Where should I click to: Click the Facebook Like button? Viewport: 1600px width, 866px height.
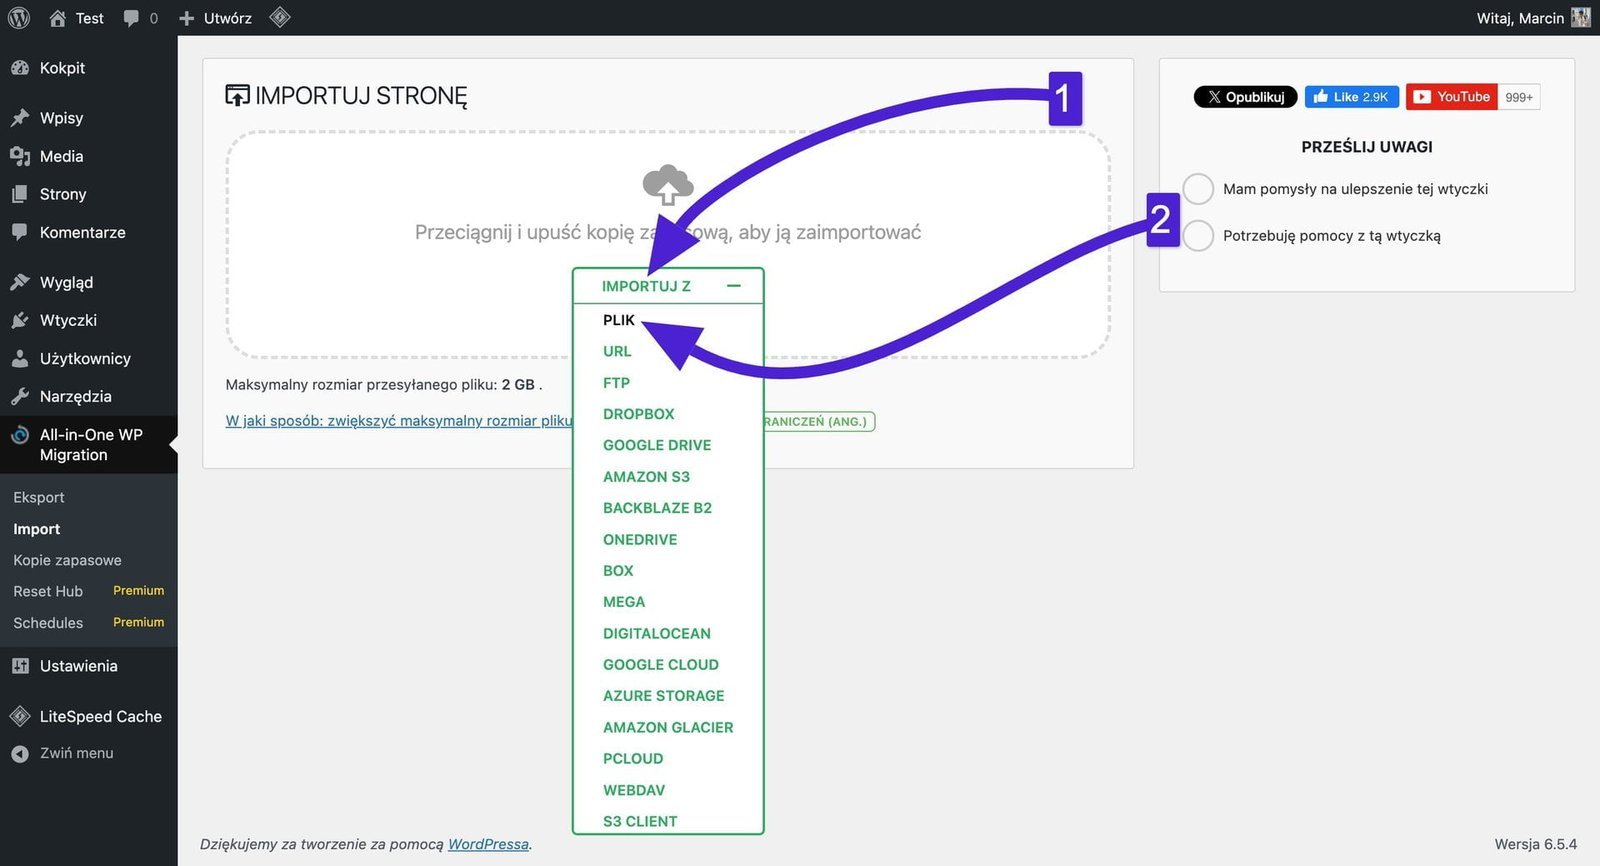click(1351, 97)
